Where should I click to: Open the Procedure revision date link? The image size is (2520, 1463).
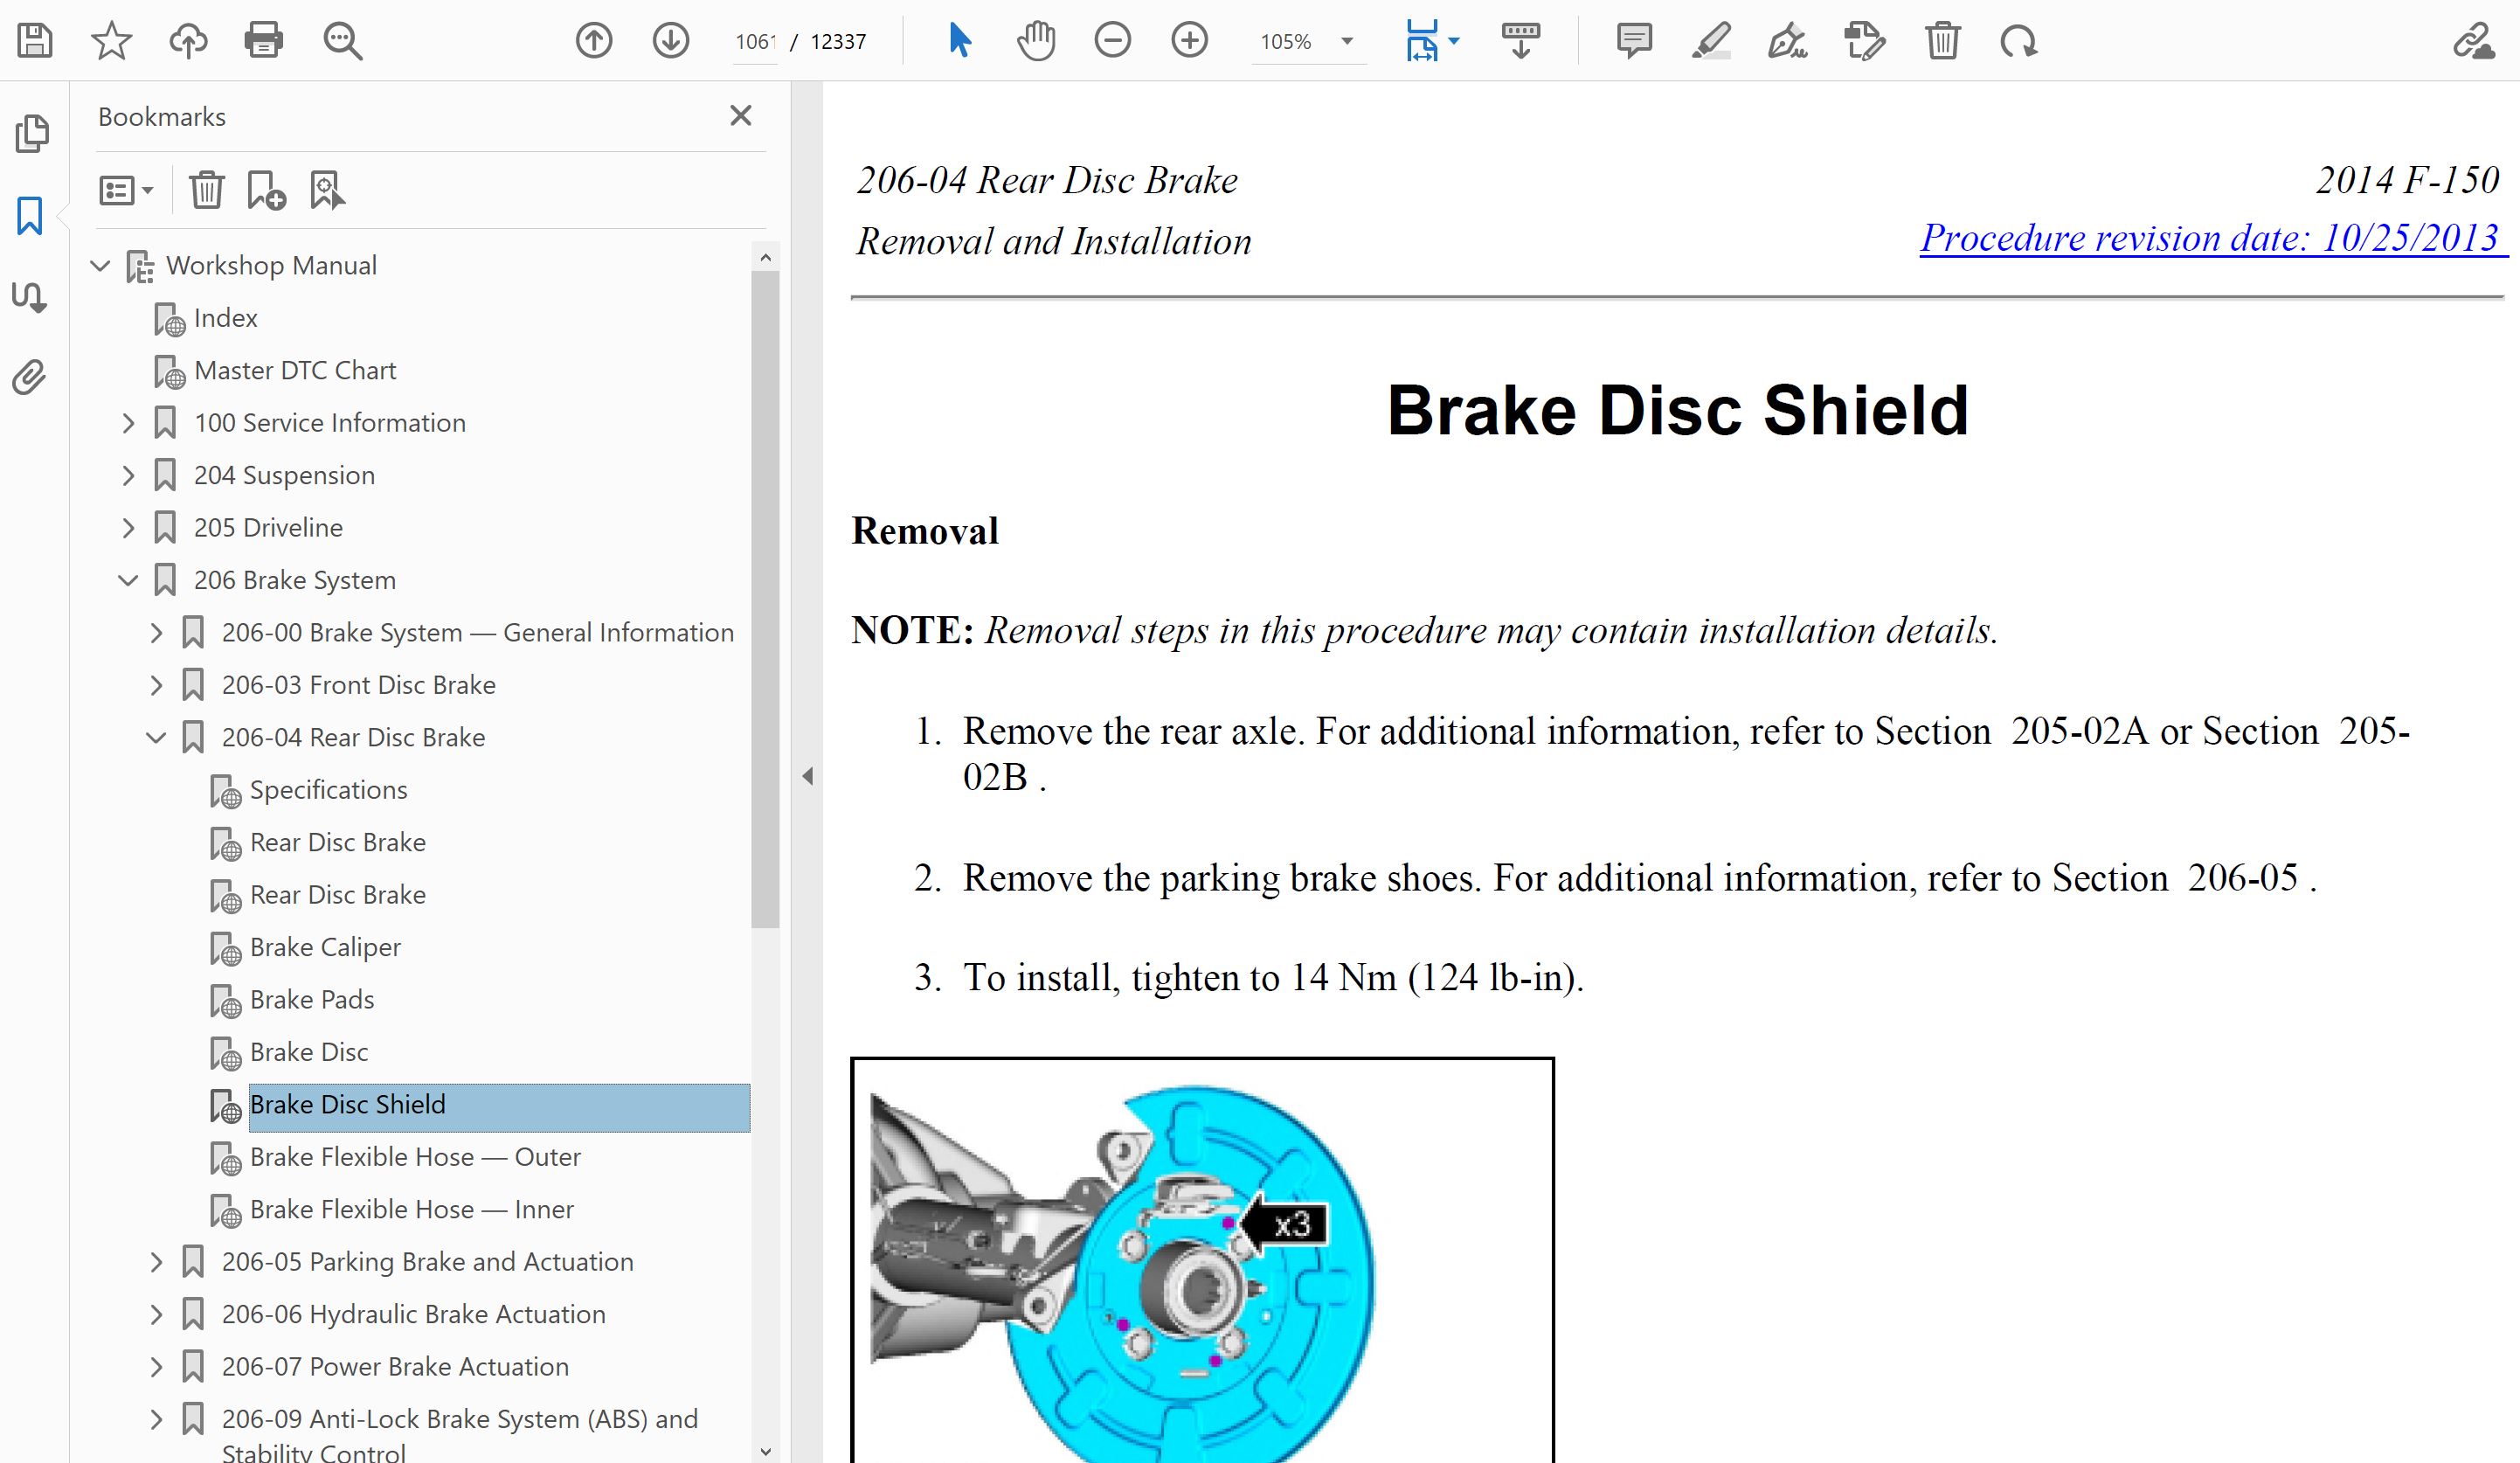pyautogui.click(x=2208, y=238)
